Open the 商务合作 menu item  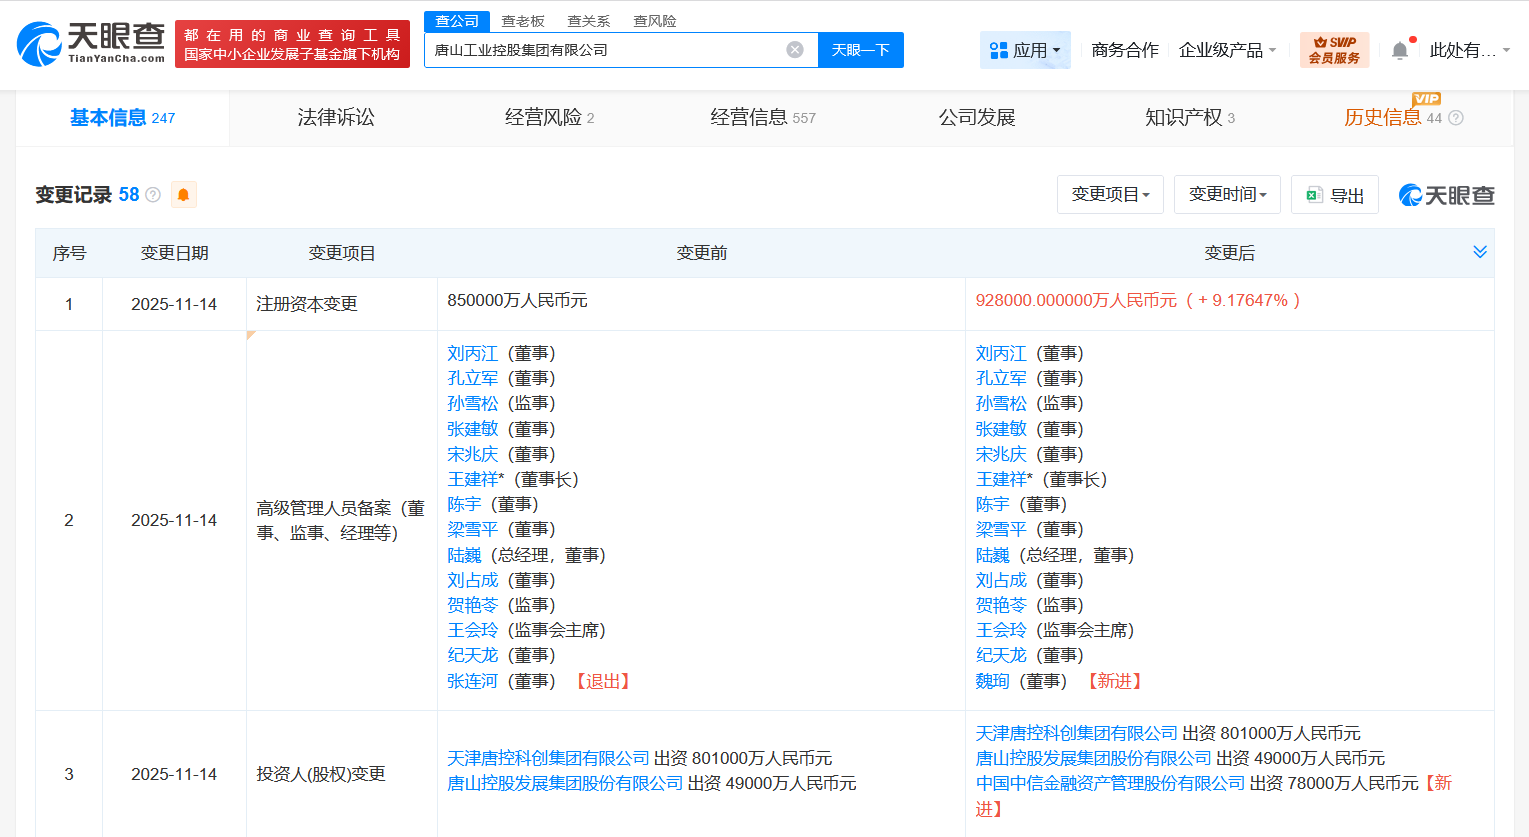pos(1124,49)
